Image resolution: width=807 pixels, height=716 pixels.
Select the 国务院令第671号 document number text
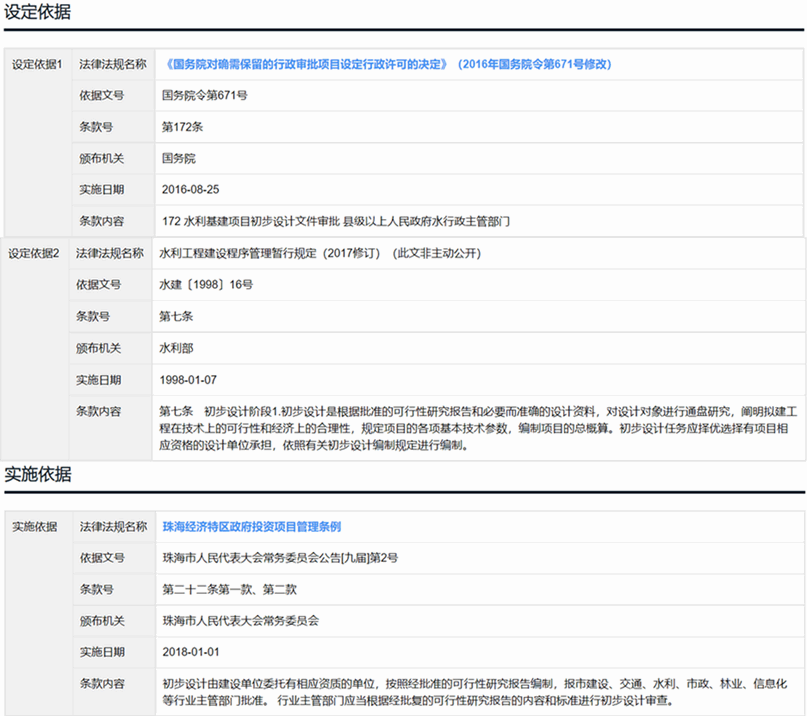click(x=204, y=95)
